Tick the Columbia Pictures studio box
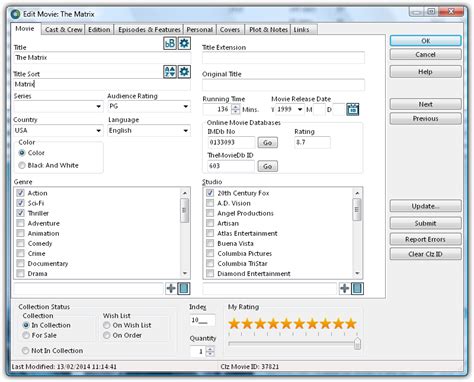The height and width of the screenshot is (382, 474). [x=210, y=253]
